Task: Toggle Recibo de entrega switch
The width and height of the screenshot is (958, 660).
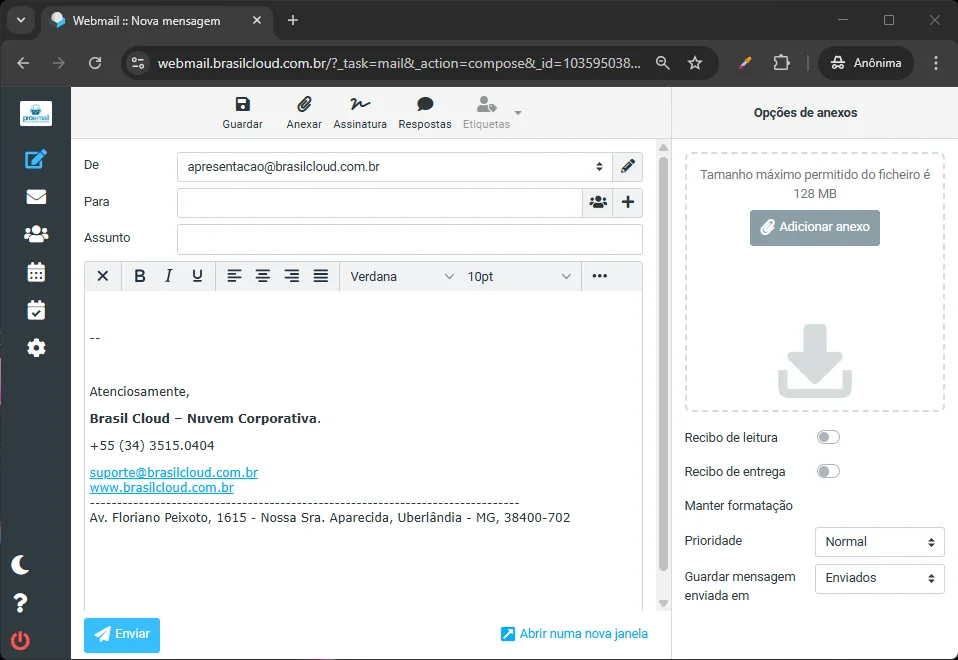Action: tap(828, 472)
